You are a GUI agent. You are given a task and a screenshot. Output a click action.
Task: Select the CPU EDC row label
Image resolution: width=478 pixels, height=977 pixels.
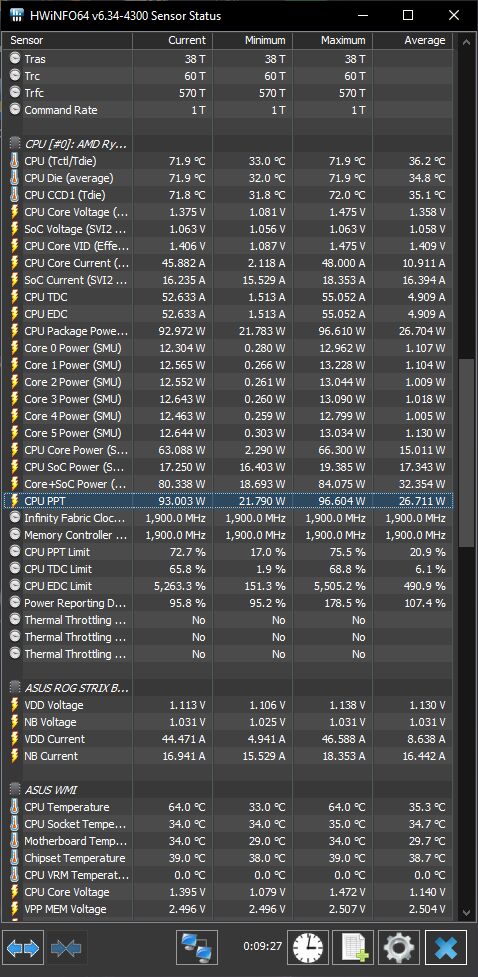[x=45, y=314]
